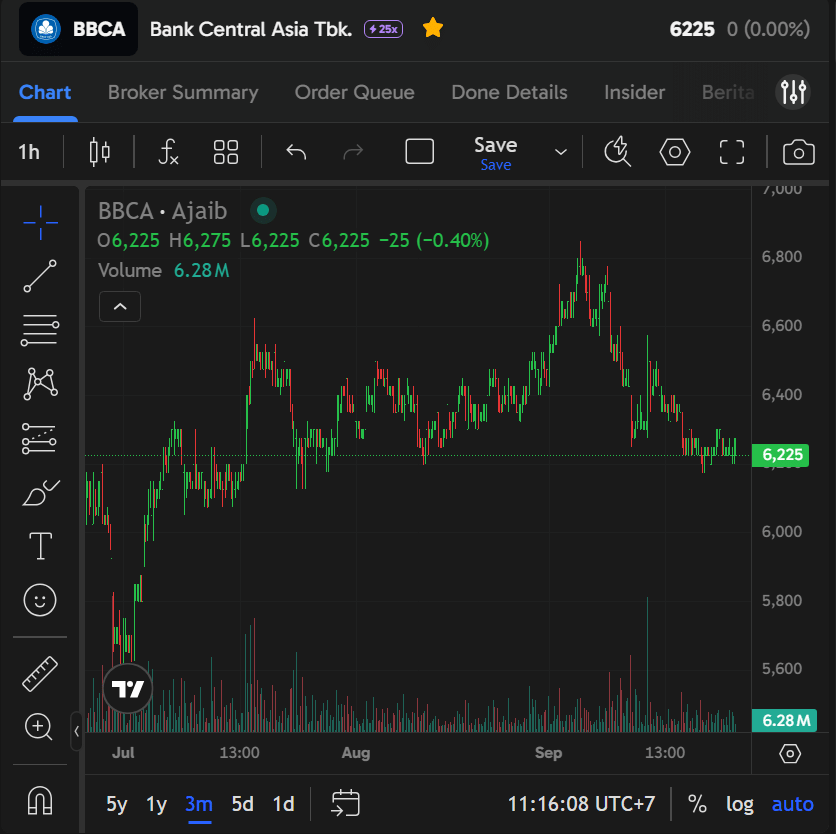
Task: Redo the chart action
Action: pyautogui.click(x=353, y=152)
